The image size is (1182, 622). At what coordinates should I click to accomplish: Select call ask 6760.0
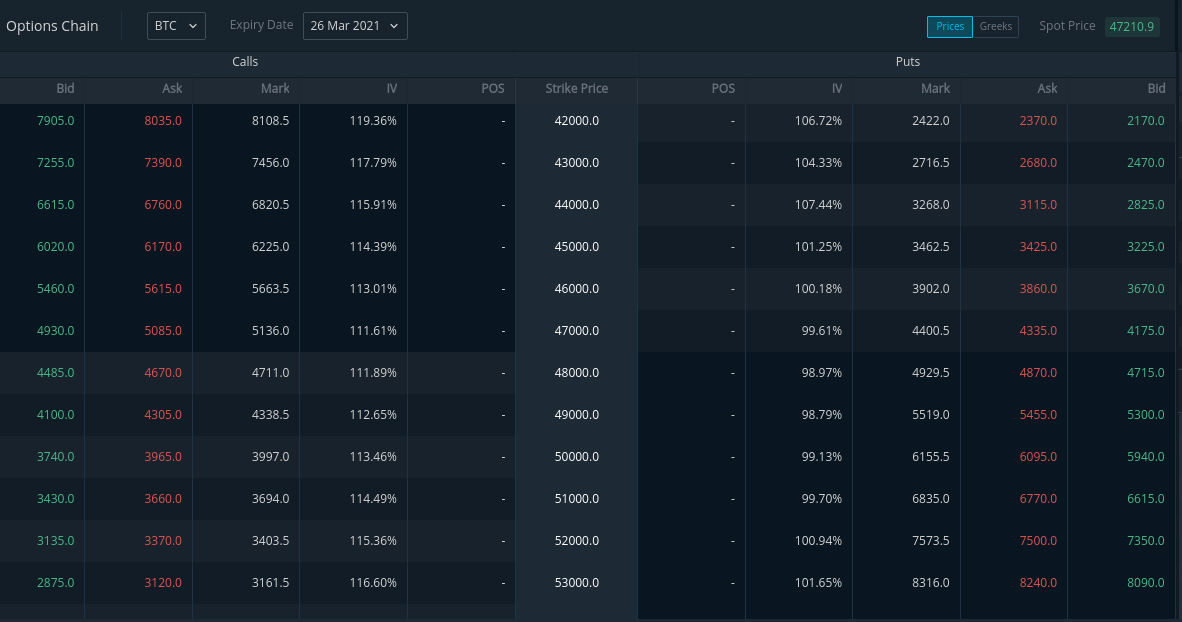tap(163, 204)
